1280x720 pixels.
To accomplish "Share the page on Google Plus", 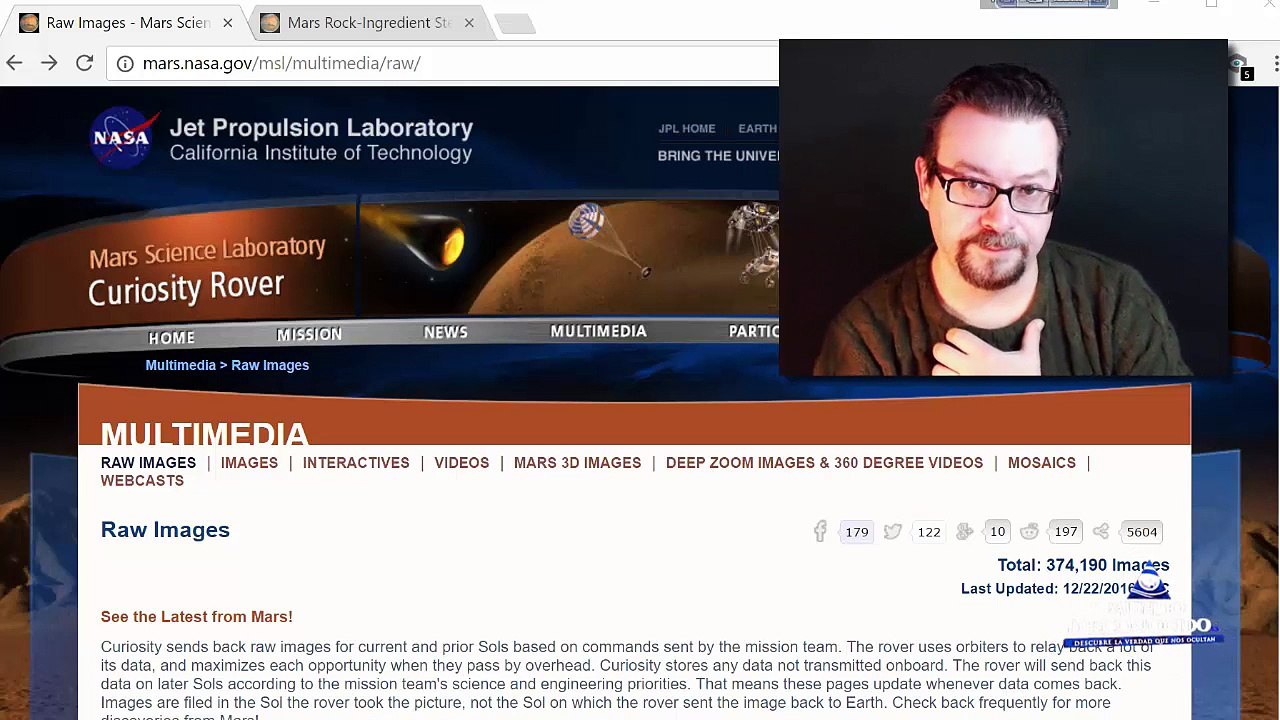I will (964, 531).
